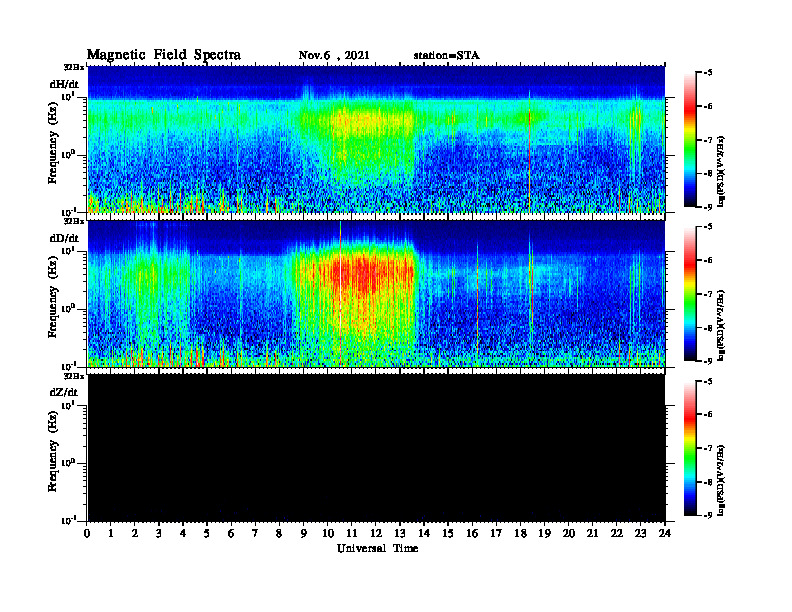Click the hour 24 tick label
The width and height of the screenshot is (792, 612).
coord(665,534)
